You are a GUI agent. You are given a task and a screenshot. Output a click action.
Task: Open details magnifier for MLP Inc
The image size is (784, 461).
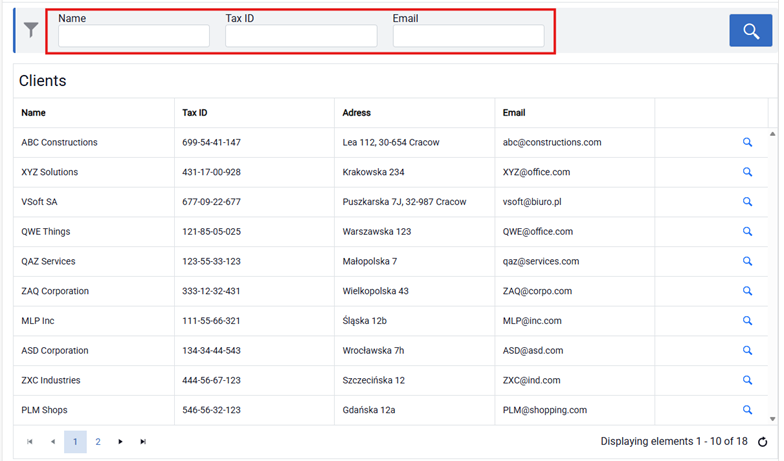pos(747,320)
